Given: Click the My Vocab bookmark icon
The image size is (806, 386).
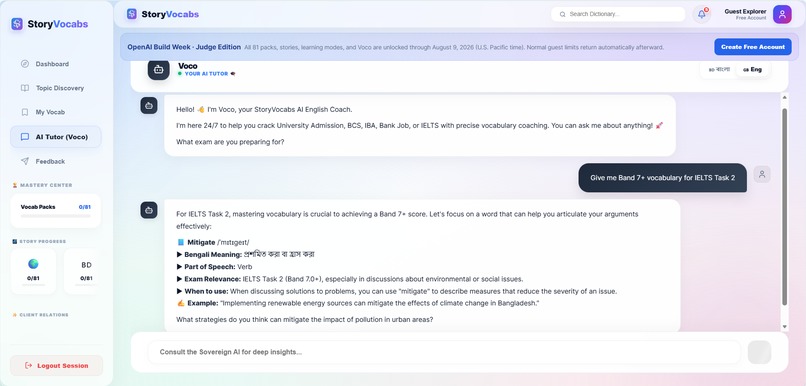Looking at the screenshot, I should pyautogui.click(x=25, y=112).
